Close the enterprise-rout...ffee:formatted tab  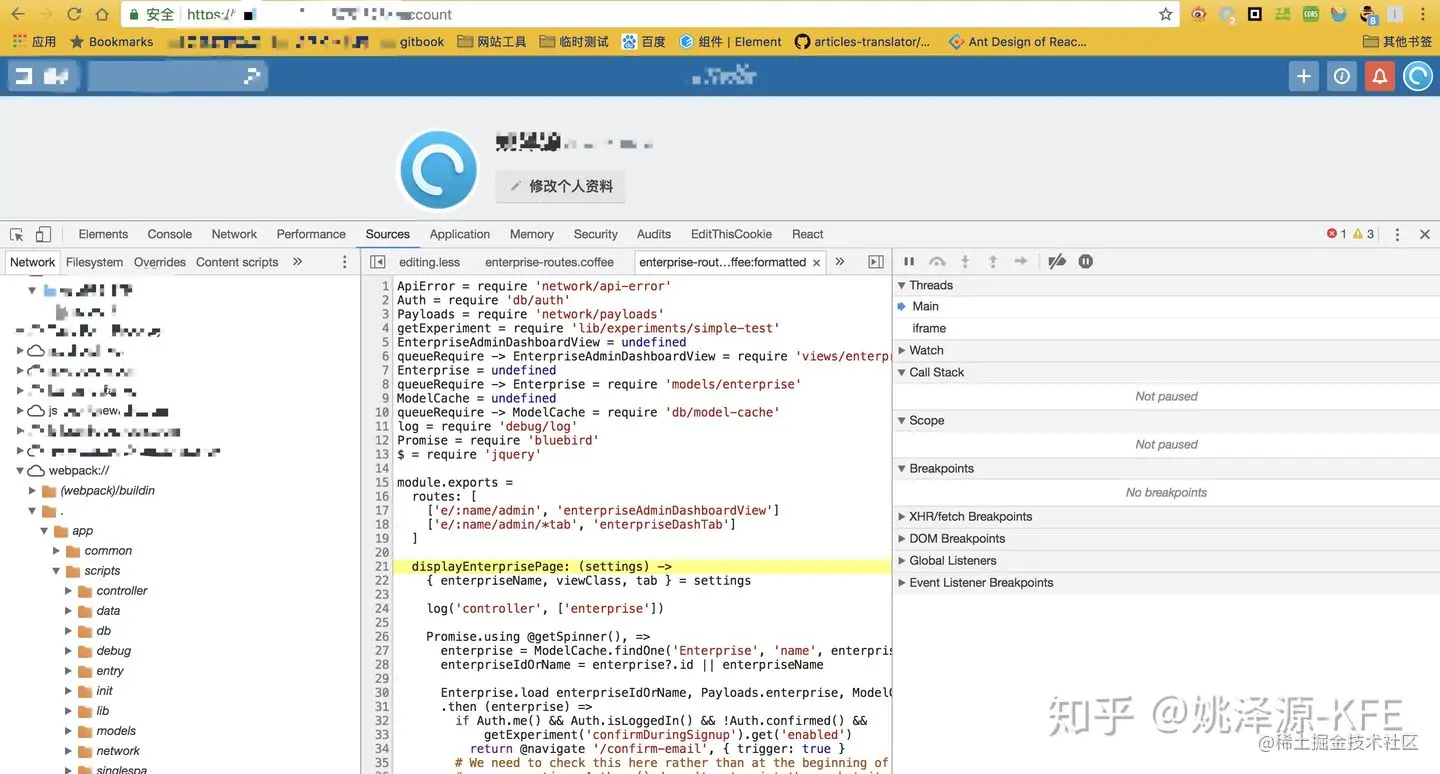(x=817, y=262)
